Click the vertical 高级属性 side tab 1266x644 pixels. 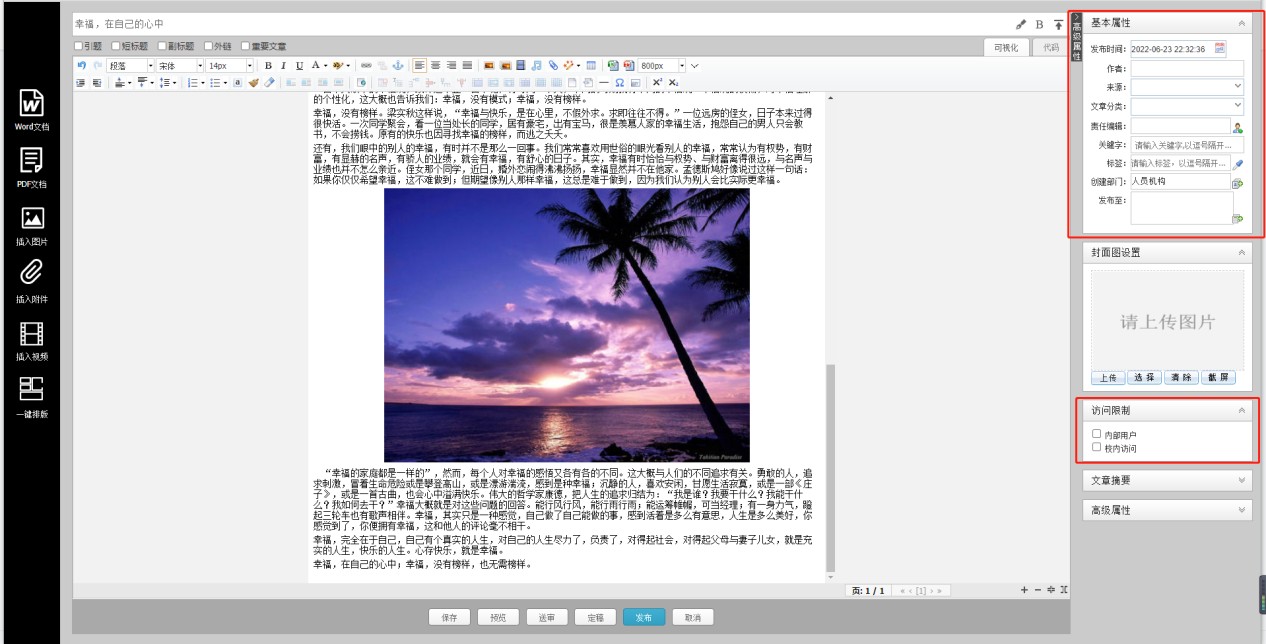1076,38
